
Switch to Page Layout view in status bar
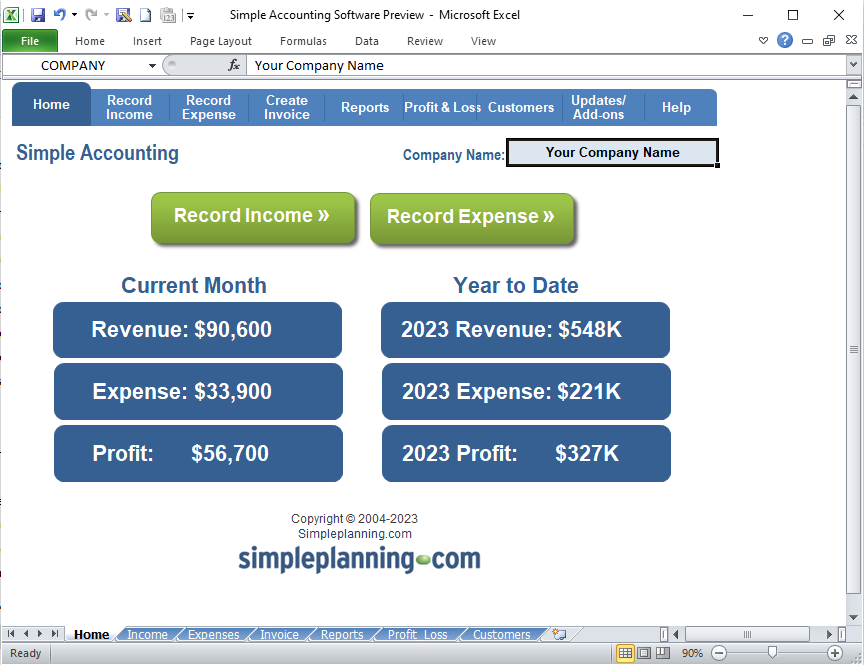644,653
